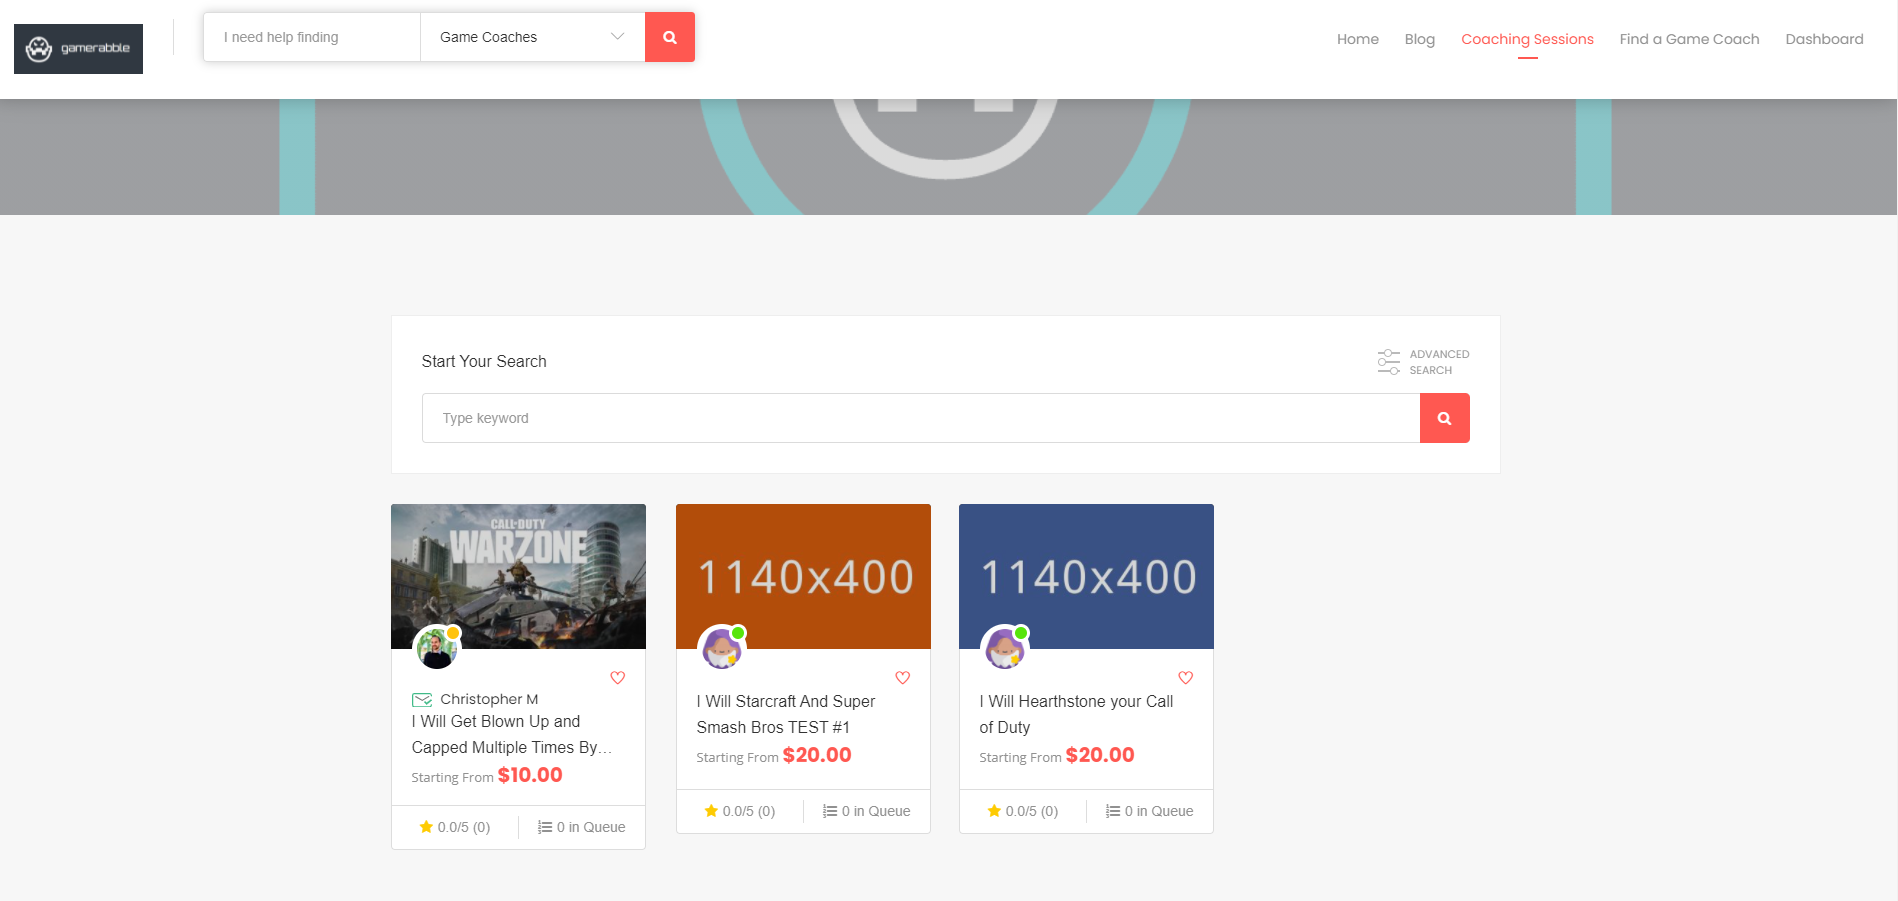1898x901 pixels.
Task: Open the Call of Duty Warzone thumbnail
Action: coord(518,576)
